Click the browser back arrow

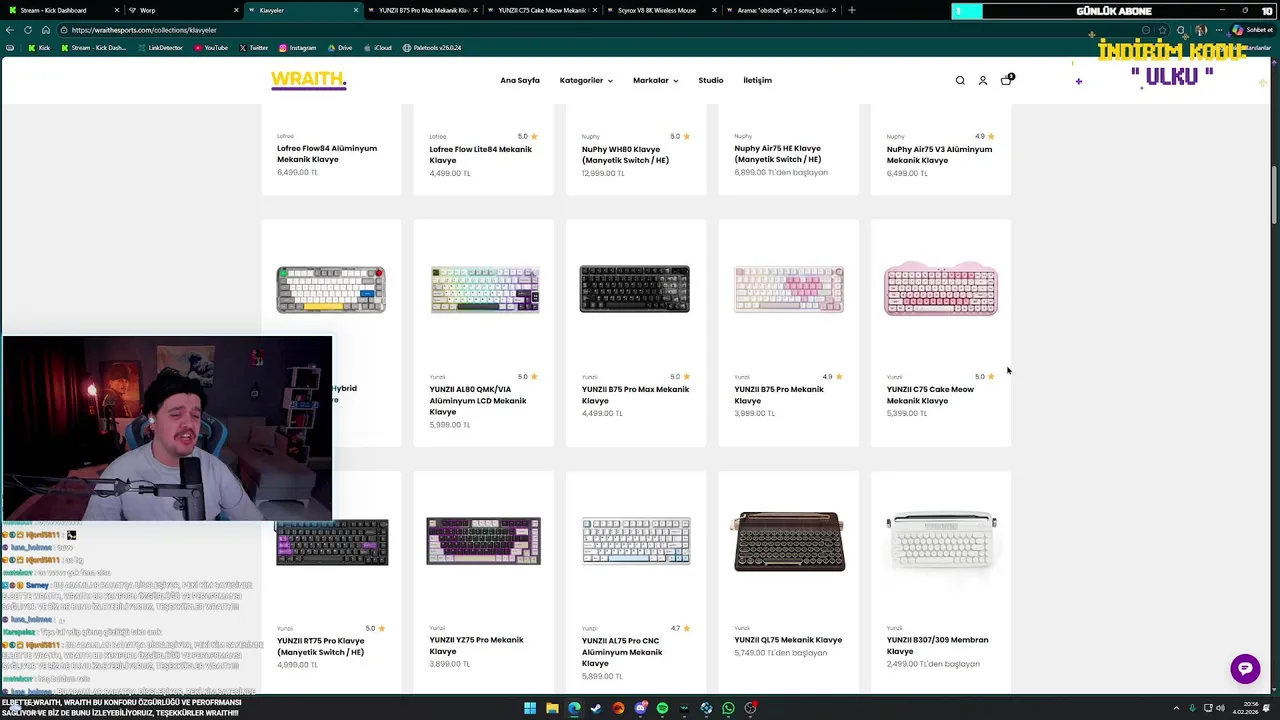(x=10, y=30)
